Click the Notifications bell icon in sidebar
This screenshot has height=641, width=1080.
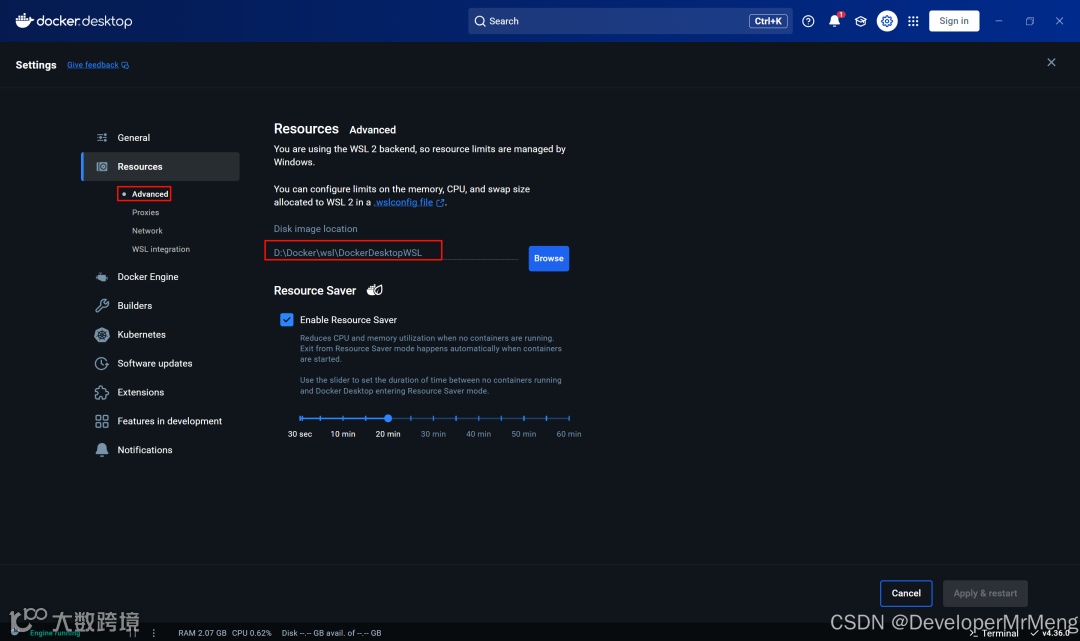tap(102, 450)
